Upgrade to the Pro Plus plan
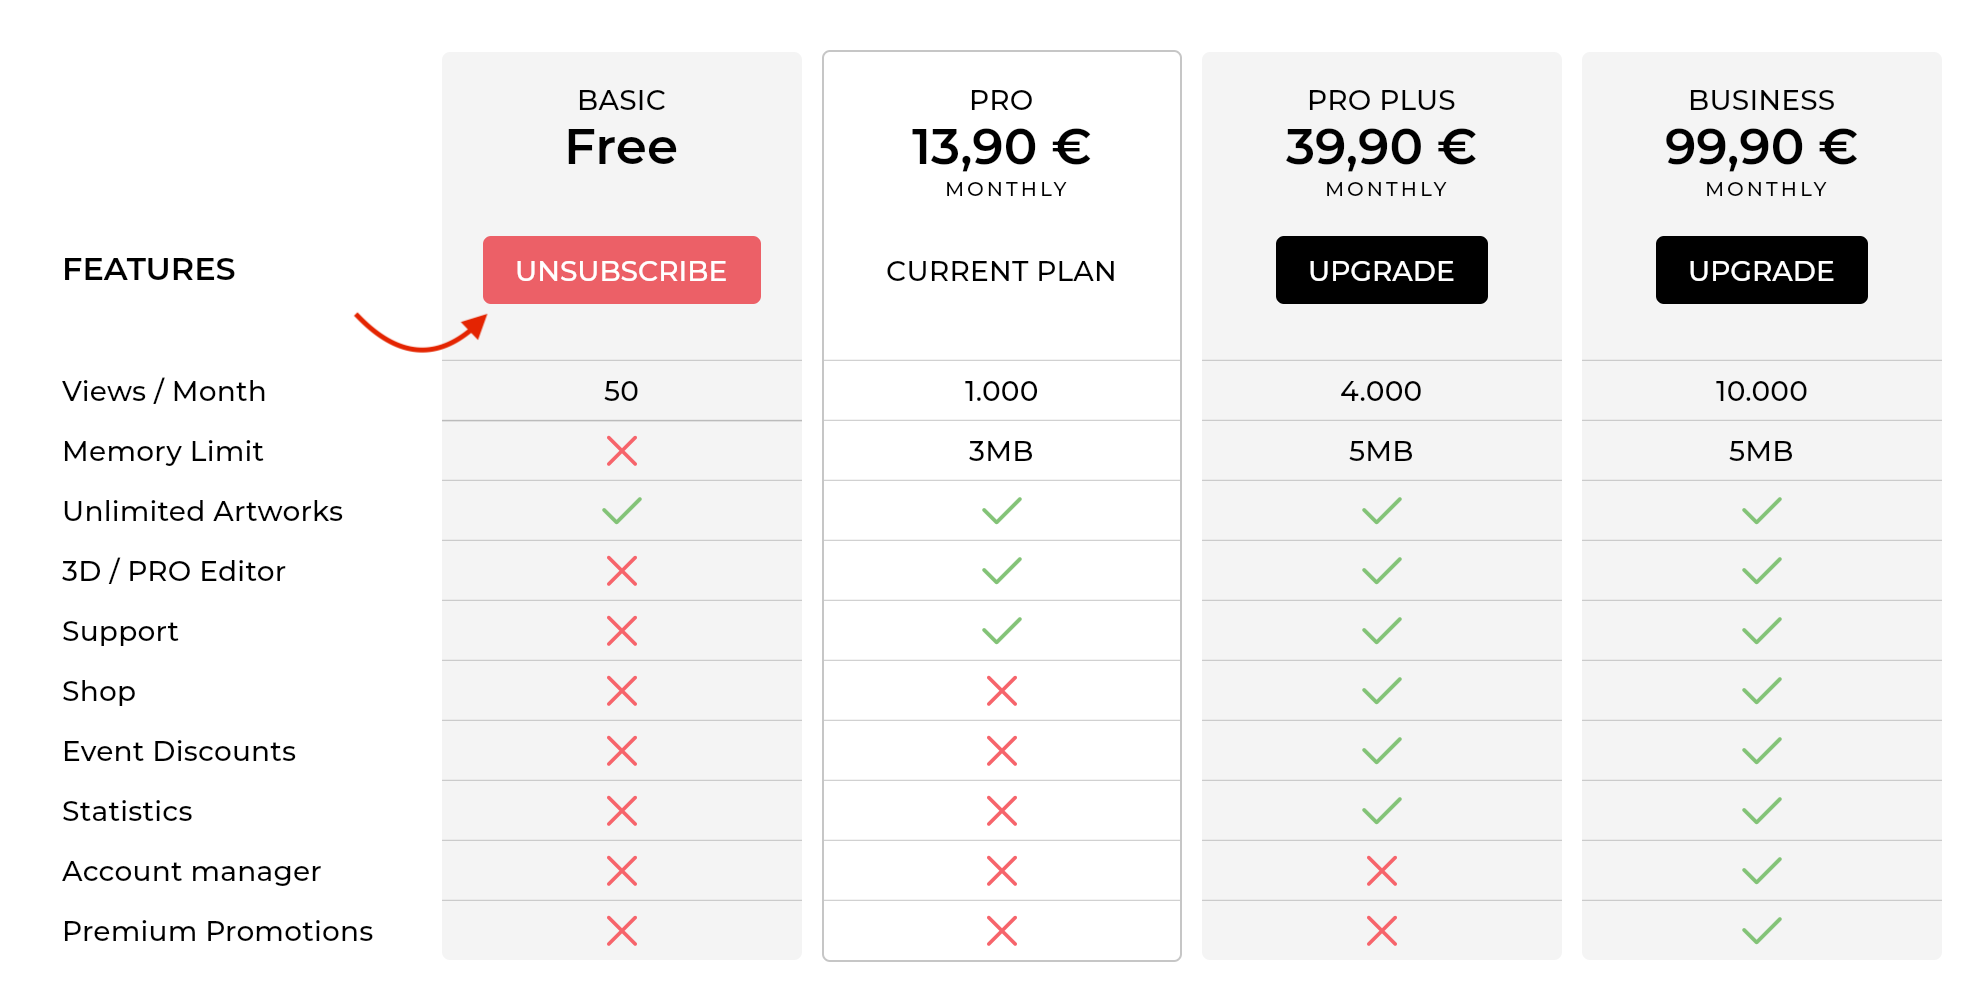 pyautogui.click(x=1381, y=270)
